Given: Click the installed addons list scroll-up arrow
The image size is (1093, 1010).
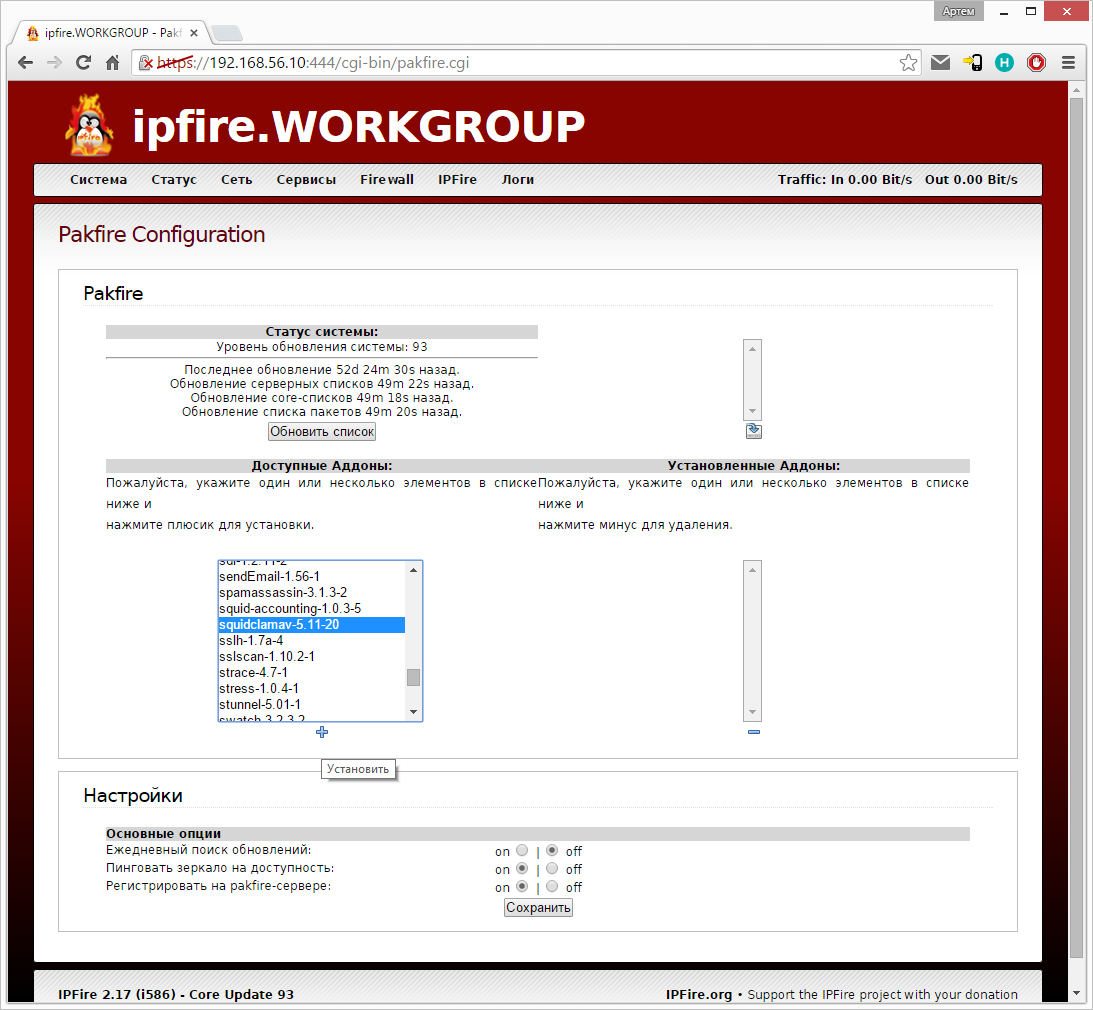Looking at the screenshot, I should coord(752,570).
